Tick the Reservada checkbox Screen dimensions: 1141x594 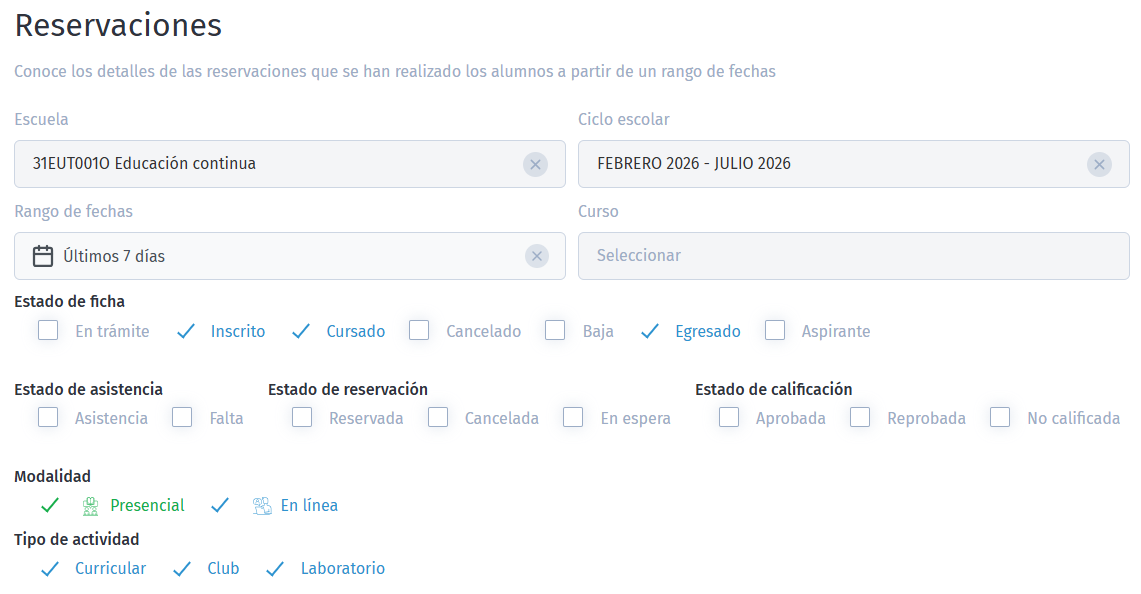302,418
